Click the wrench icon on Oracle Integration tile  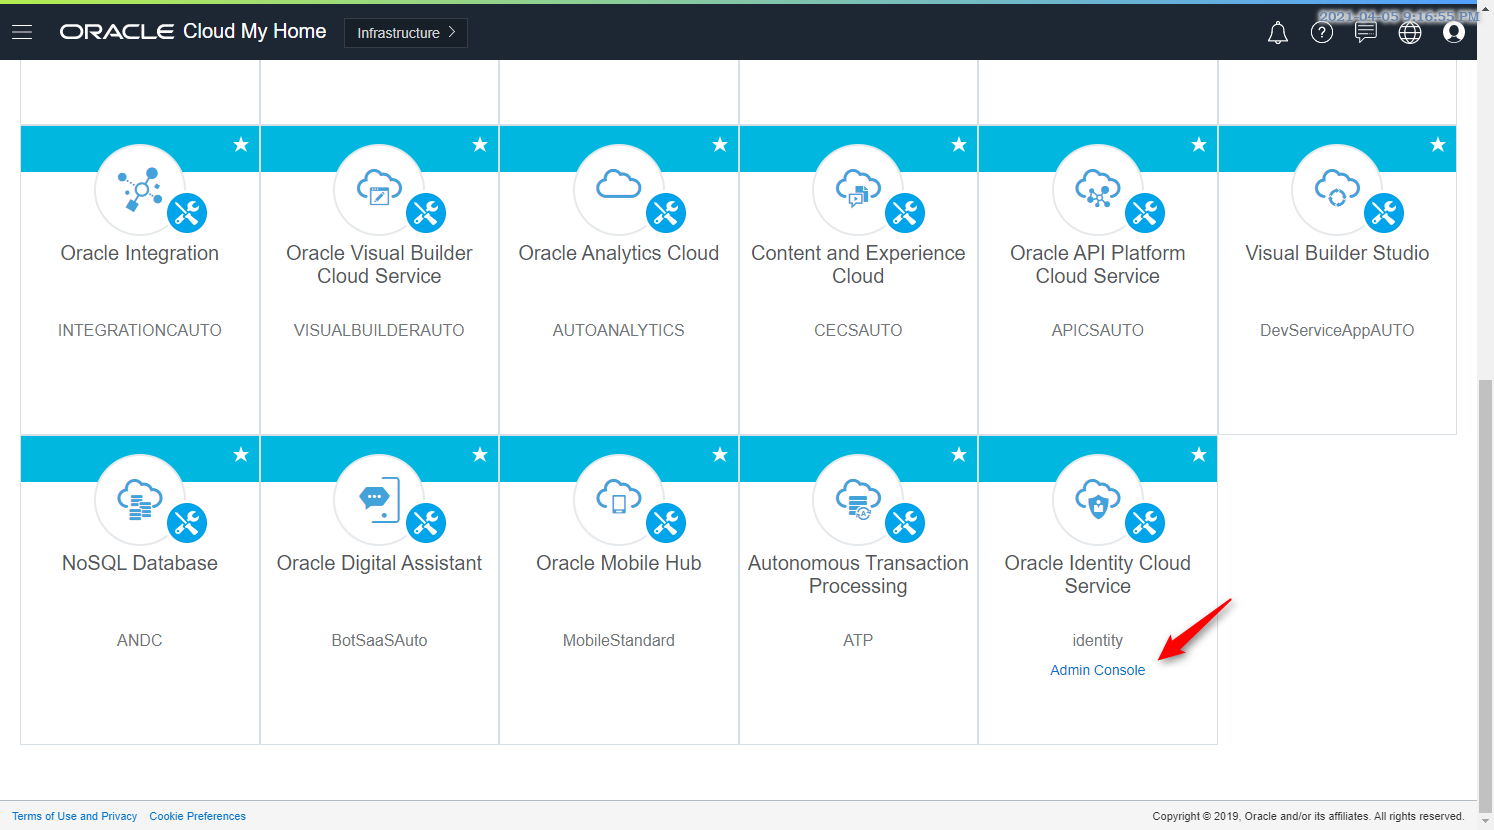click(x=188, y=212)
